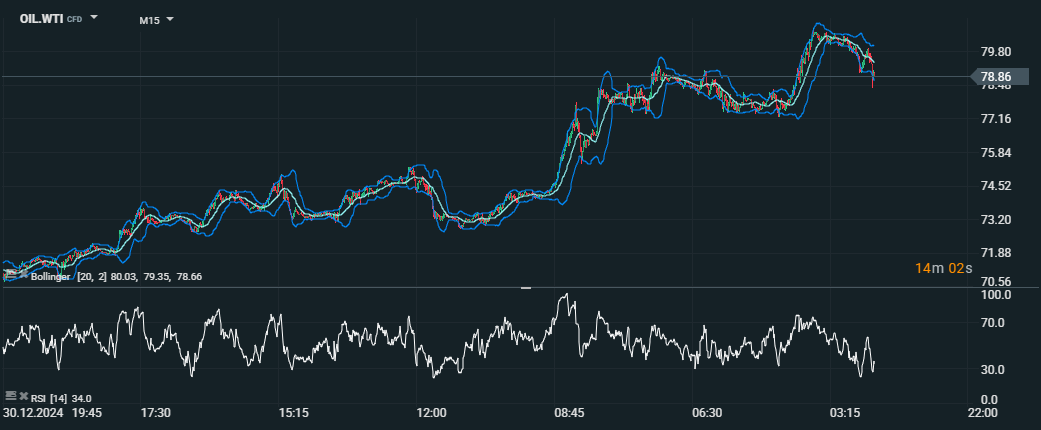This screenshot has height=430, width=1041.
Task: Remove the Bollinger indicator with X icon
Action: [23, 275]
